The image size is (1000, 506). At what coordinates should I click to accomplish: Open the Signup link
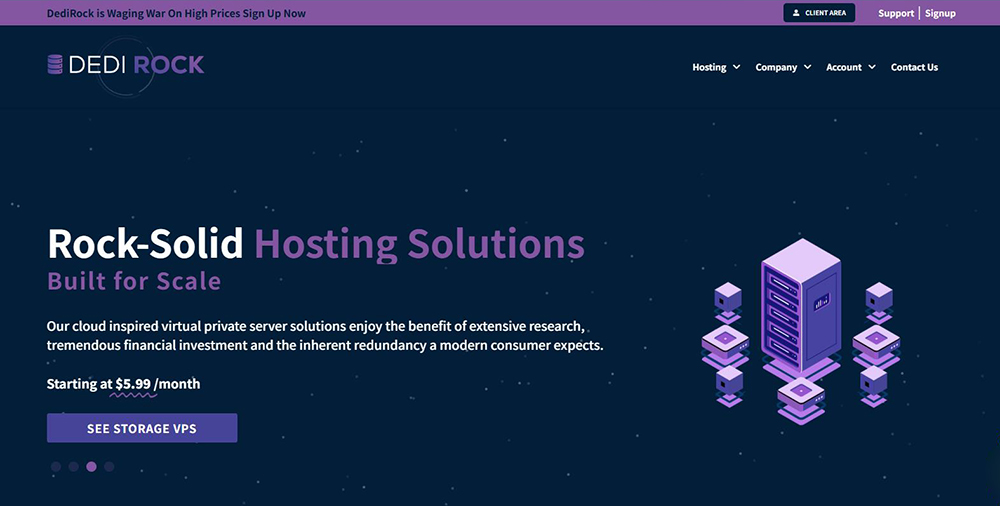pos(940,13)
